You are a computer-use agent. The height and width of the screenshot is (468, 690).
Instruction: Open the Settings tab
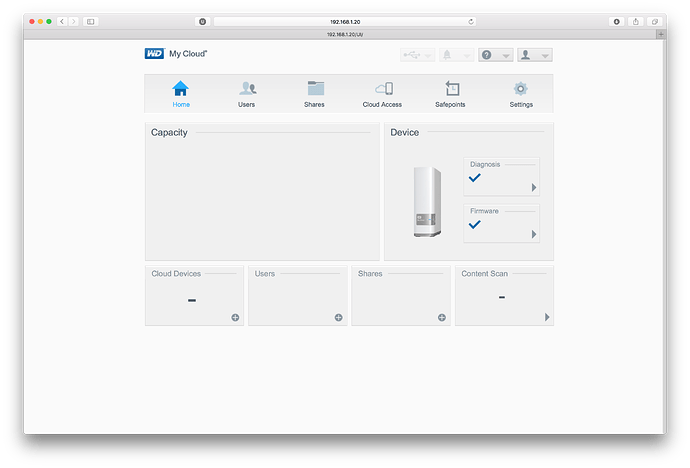click(x=521, y=94)
